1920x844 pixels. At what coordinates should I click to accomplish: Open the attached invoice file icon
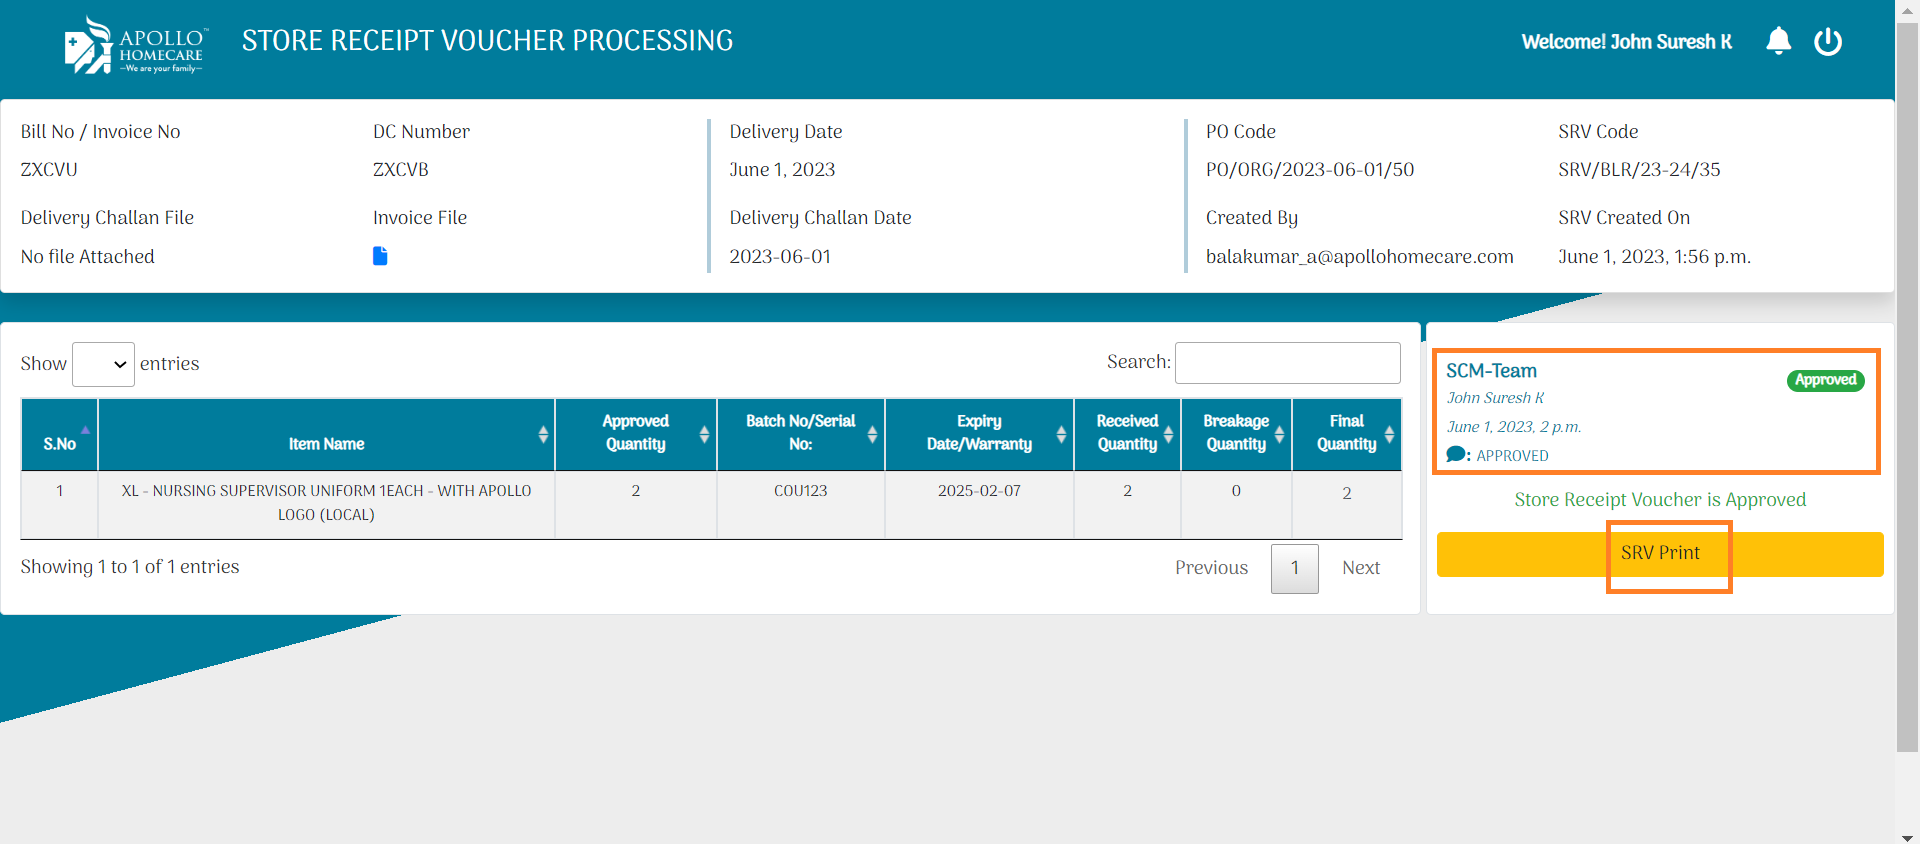(380, 256)
